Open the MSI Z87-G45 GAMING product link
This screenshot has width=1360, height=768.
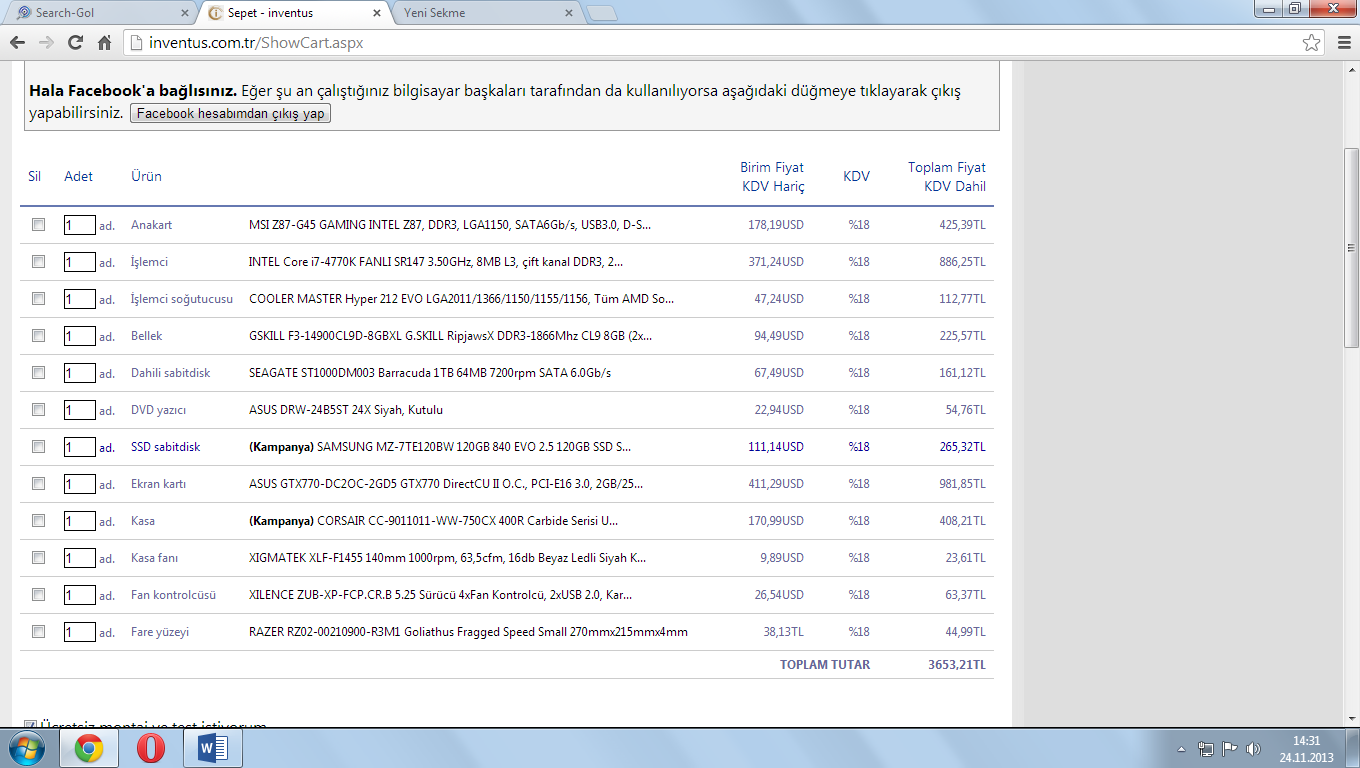pyautogui.click(x=450, y=225)
